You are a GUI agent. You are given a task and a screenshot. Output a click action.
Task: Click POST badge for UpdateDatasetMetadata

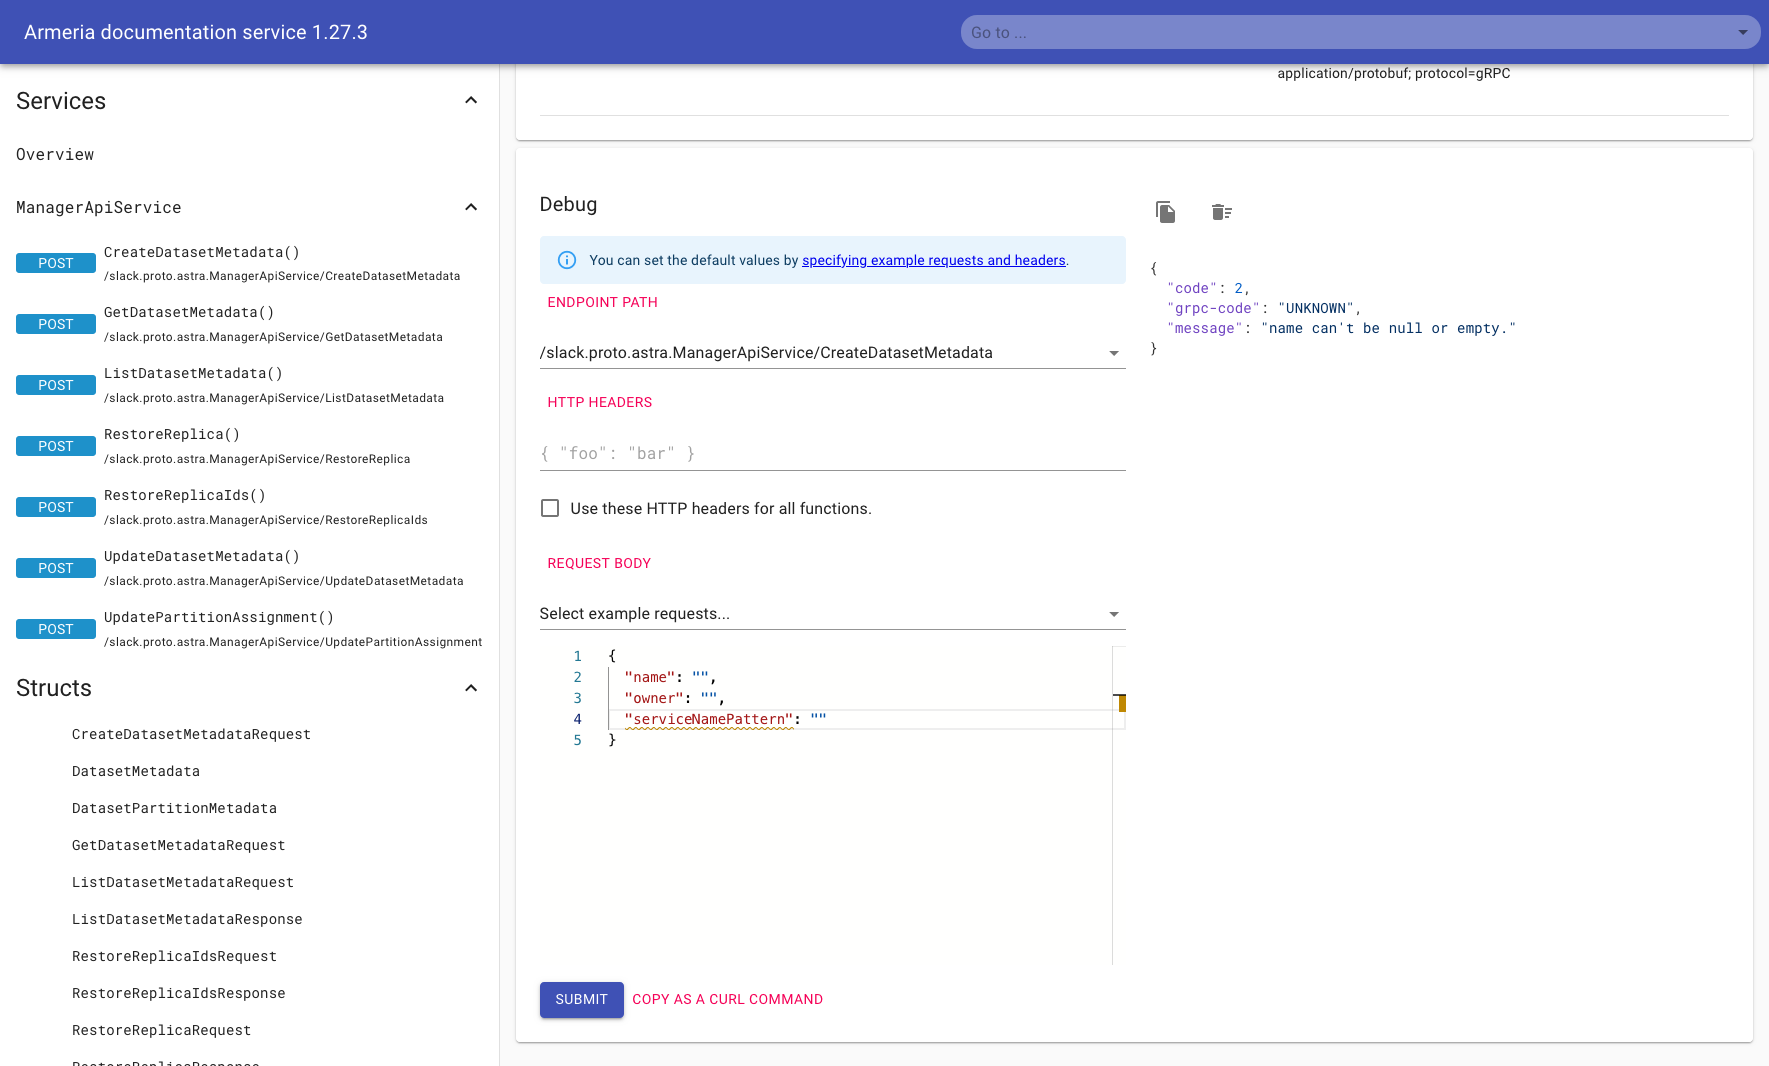tap(56, 568)
